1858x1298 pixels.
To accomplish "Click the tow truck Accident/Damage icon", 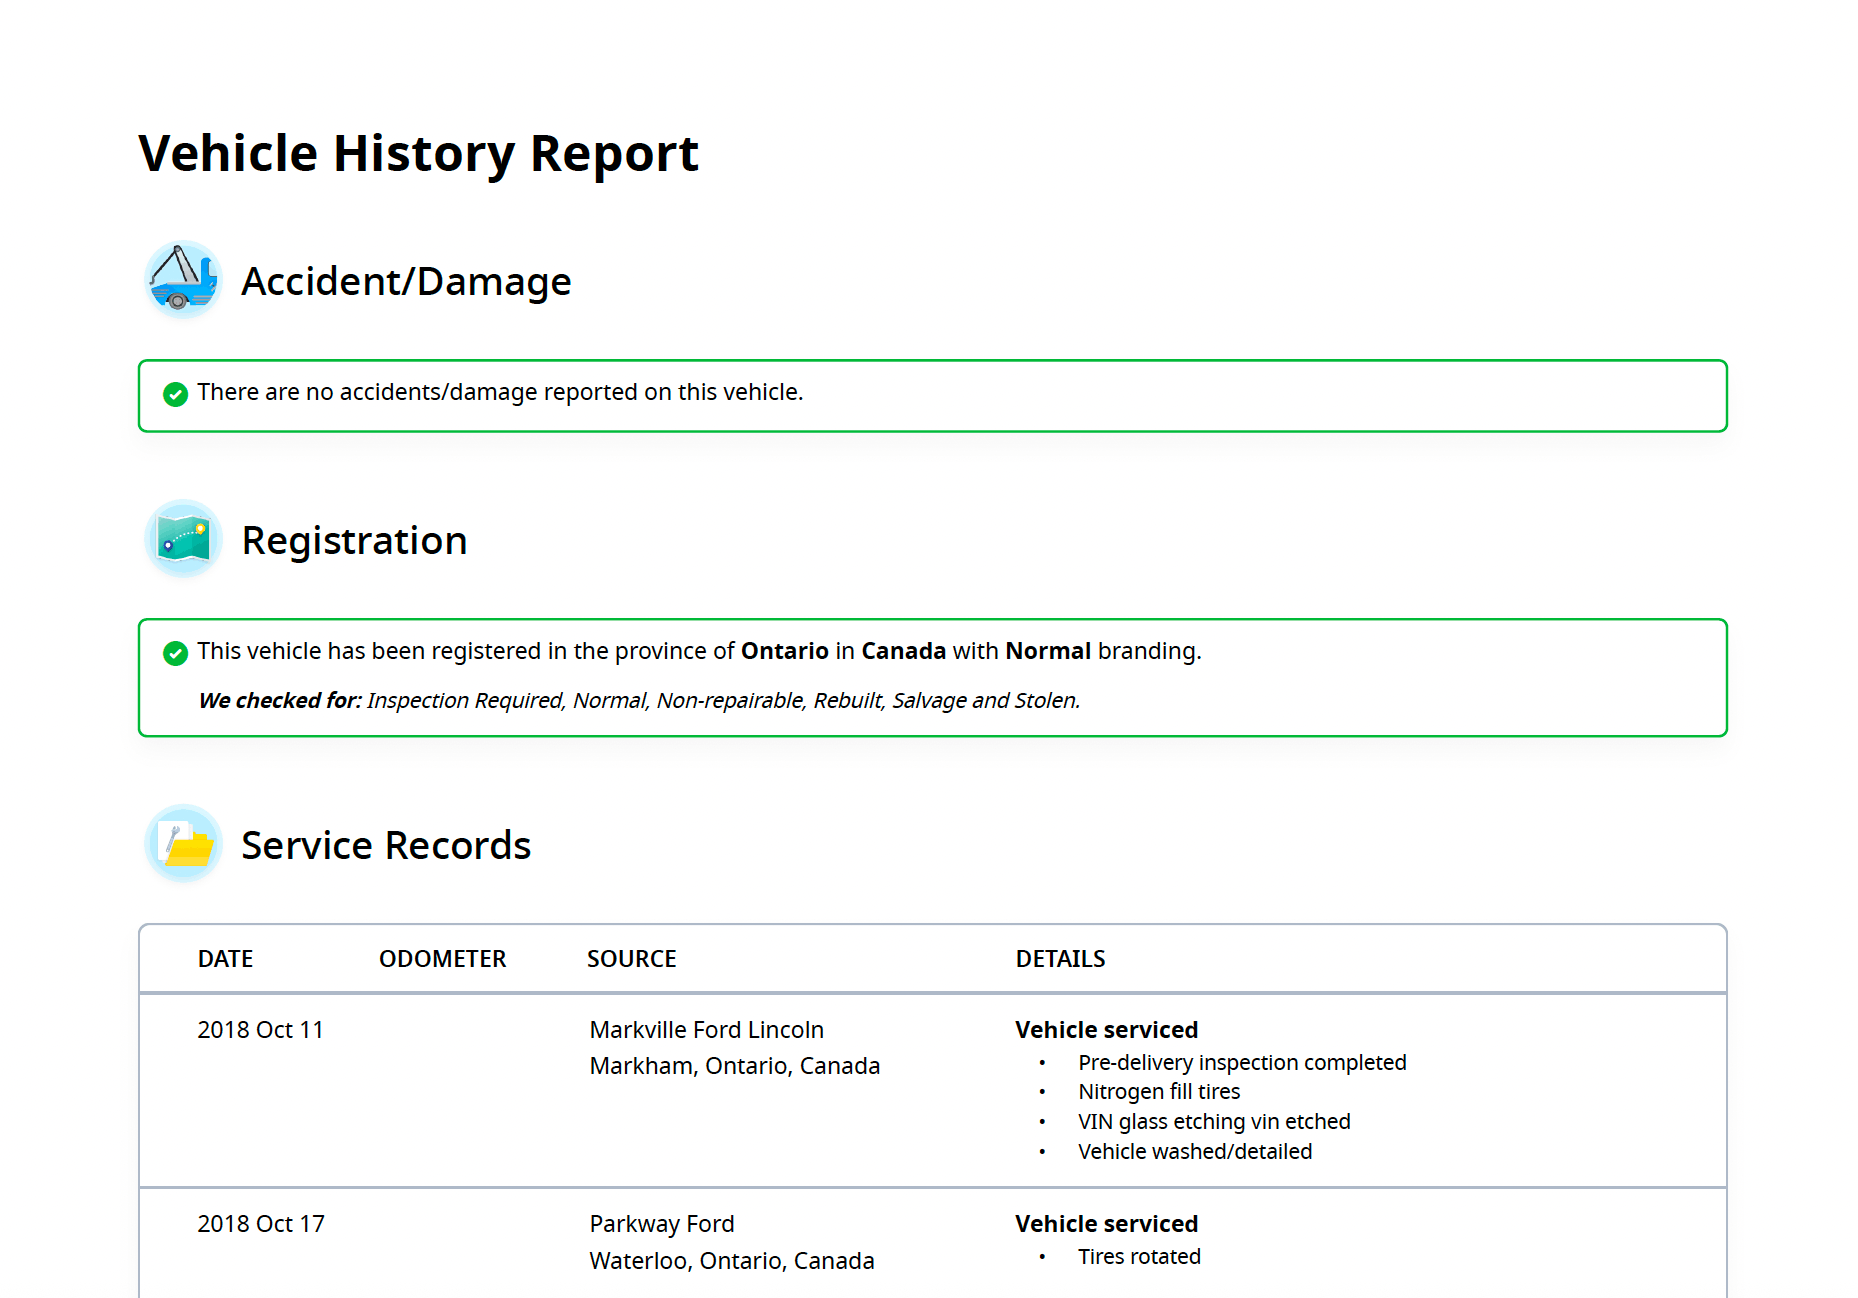I will pyautogui.click(x=182, y=280).
